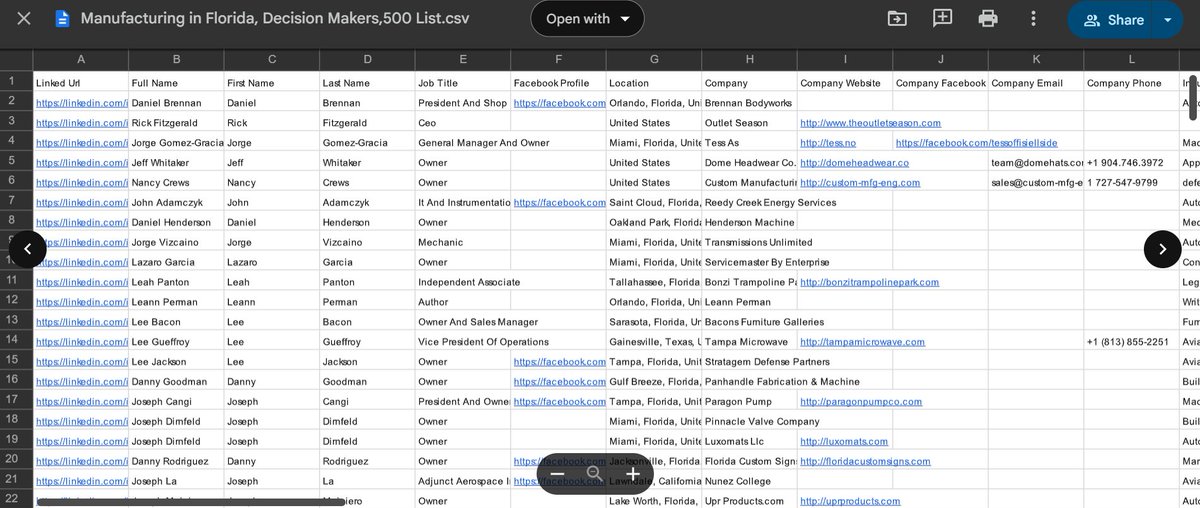Click cell 'General Manager And Owner'

pos(483,143)
